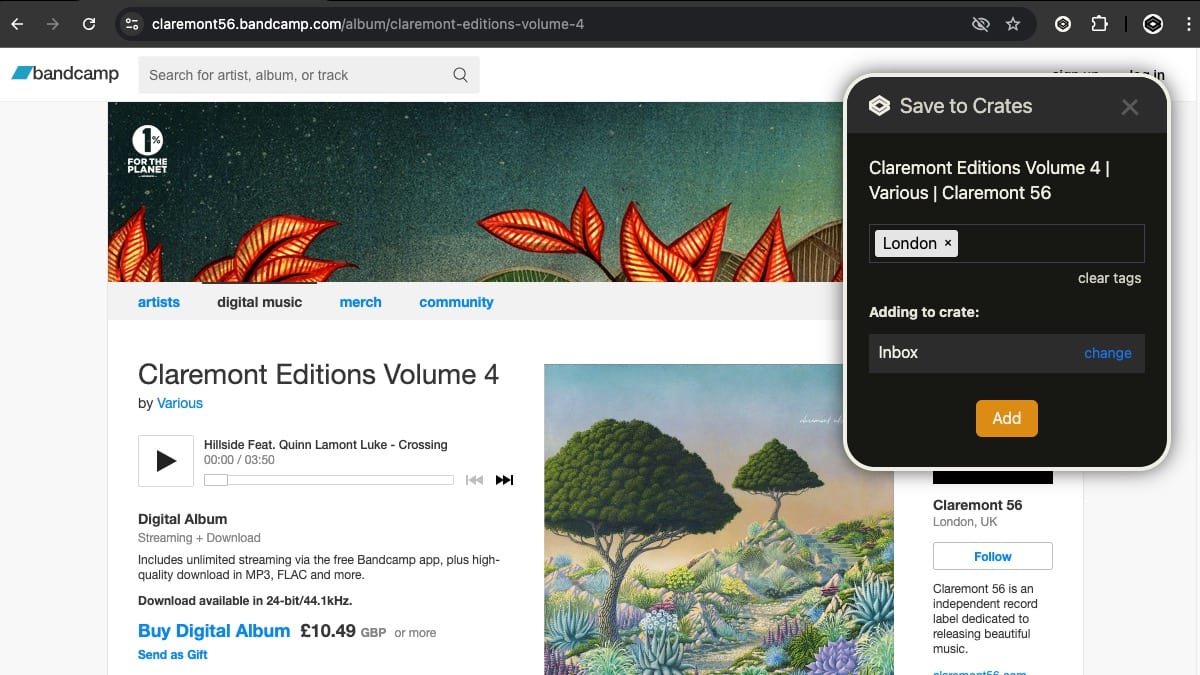Follow Claremont 56

pos(992,556)
